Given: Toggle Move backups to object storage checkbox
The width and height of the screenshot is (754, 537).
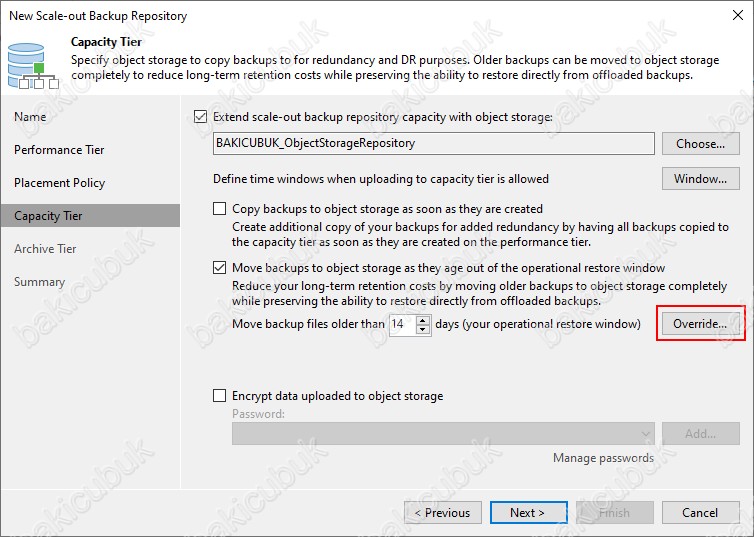Looking at the screenshot, I should pyautogui.click(x=219, y=267).
